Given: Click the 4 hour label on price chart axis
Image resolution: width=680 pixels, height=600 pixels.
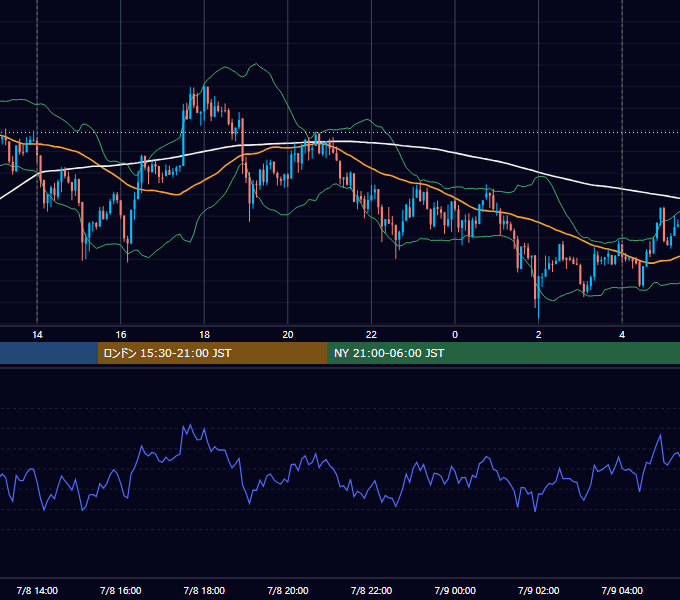Looking at the screenshot, I should [x=622, y=335].
